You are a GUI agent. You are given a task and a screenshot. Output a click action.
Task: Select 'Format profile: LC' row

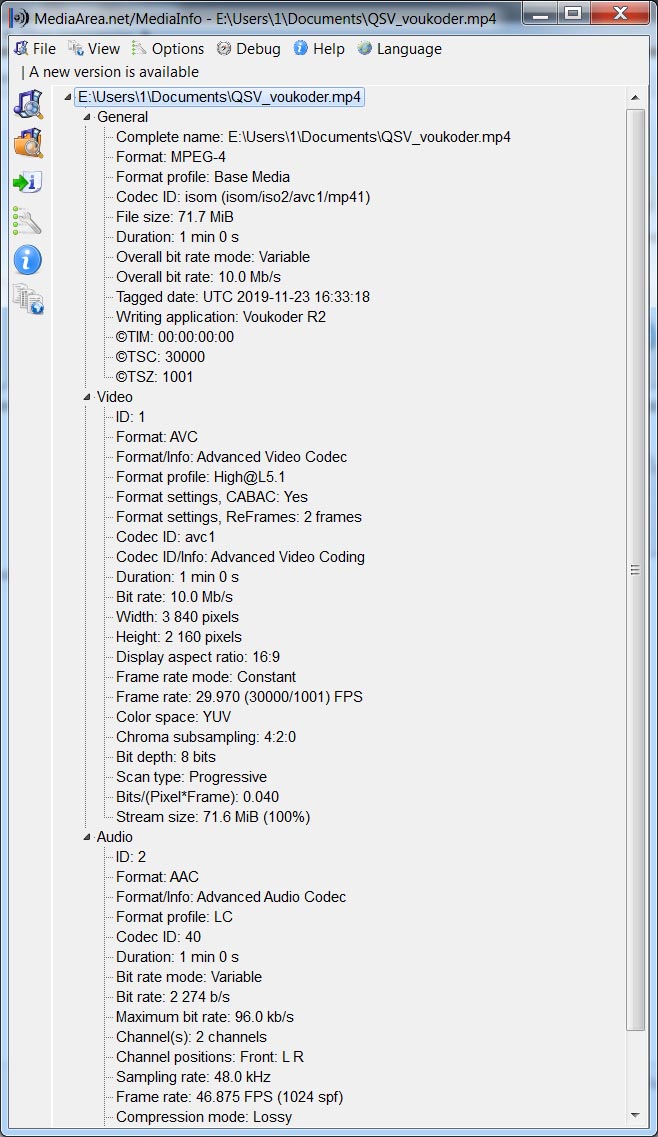[x=175, y=917]
